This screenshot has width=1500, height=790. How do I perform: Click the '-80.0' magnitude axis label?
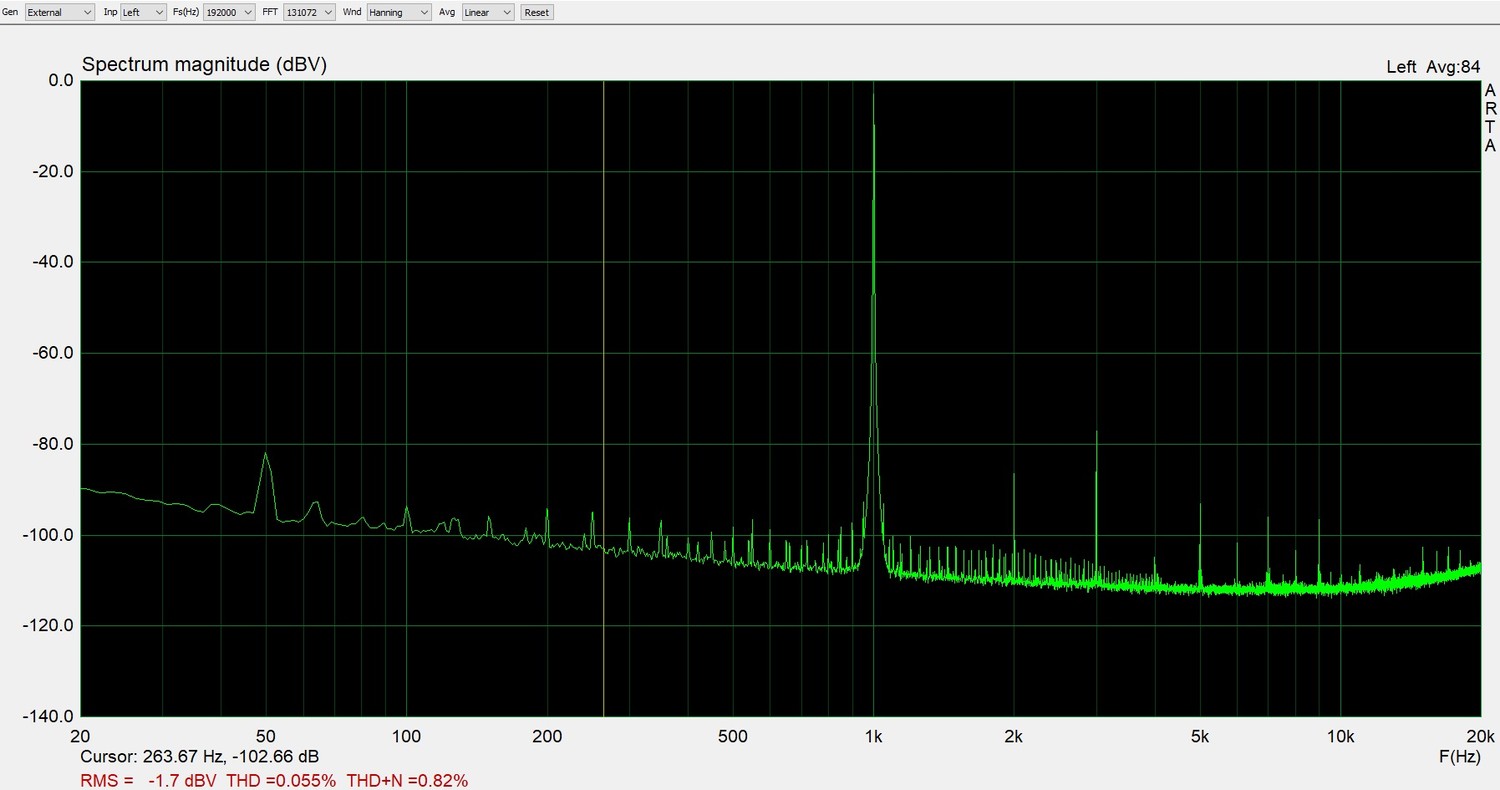click(x=53, y=444)
